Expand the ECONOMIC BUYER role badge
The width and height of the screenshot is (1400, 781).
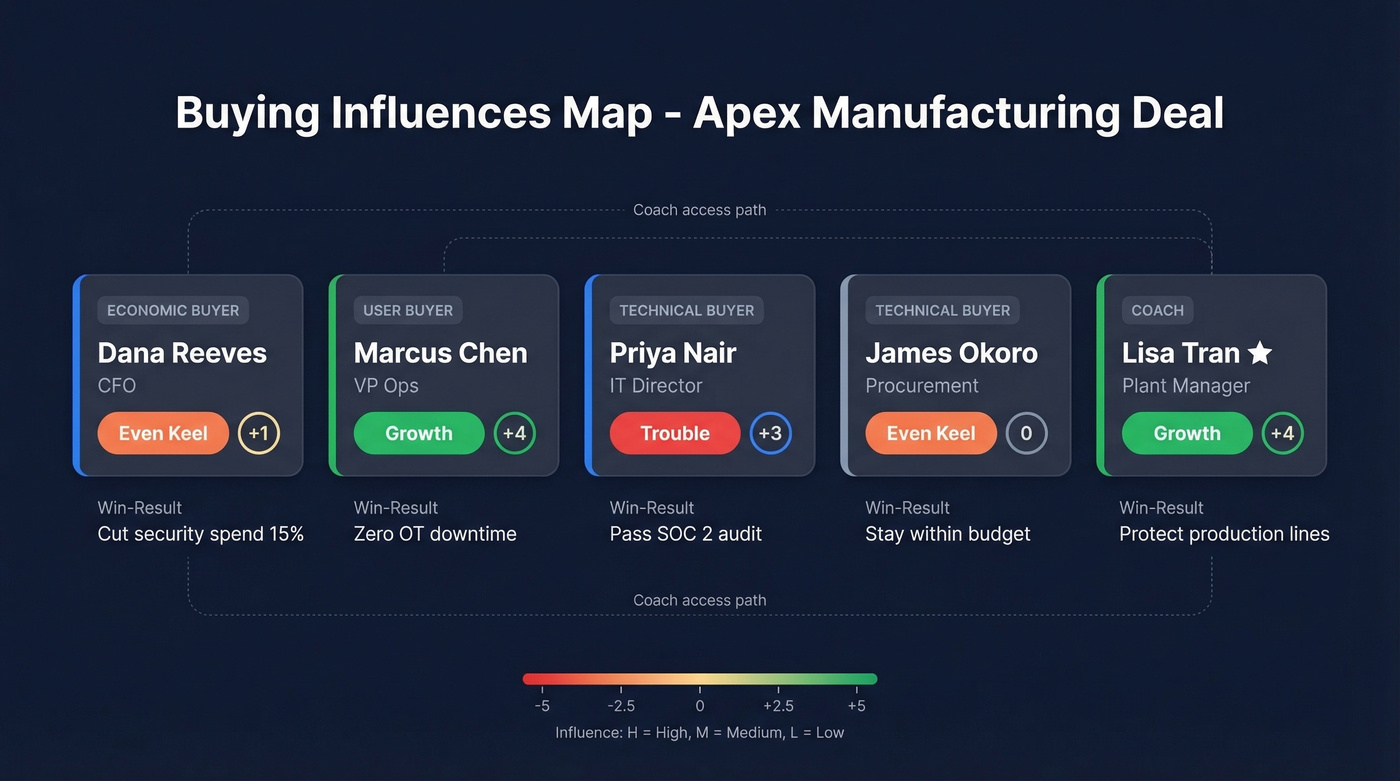(172, 310)
